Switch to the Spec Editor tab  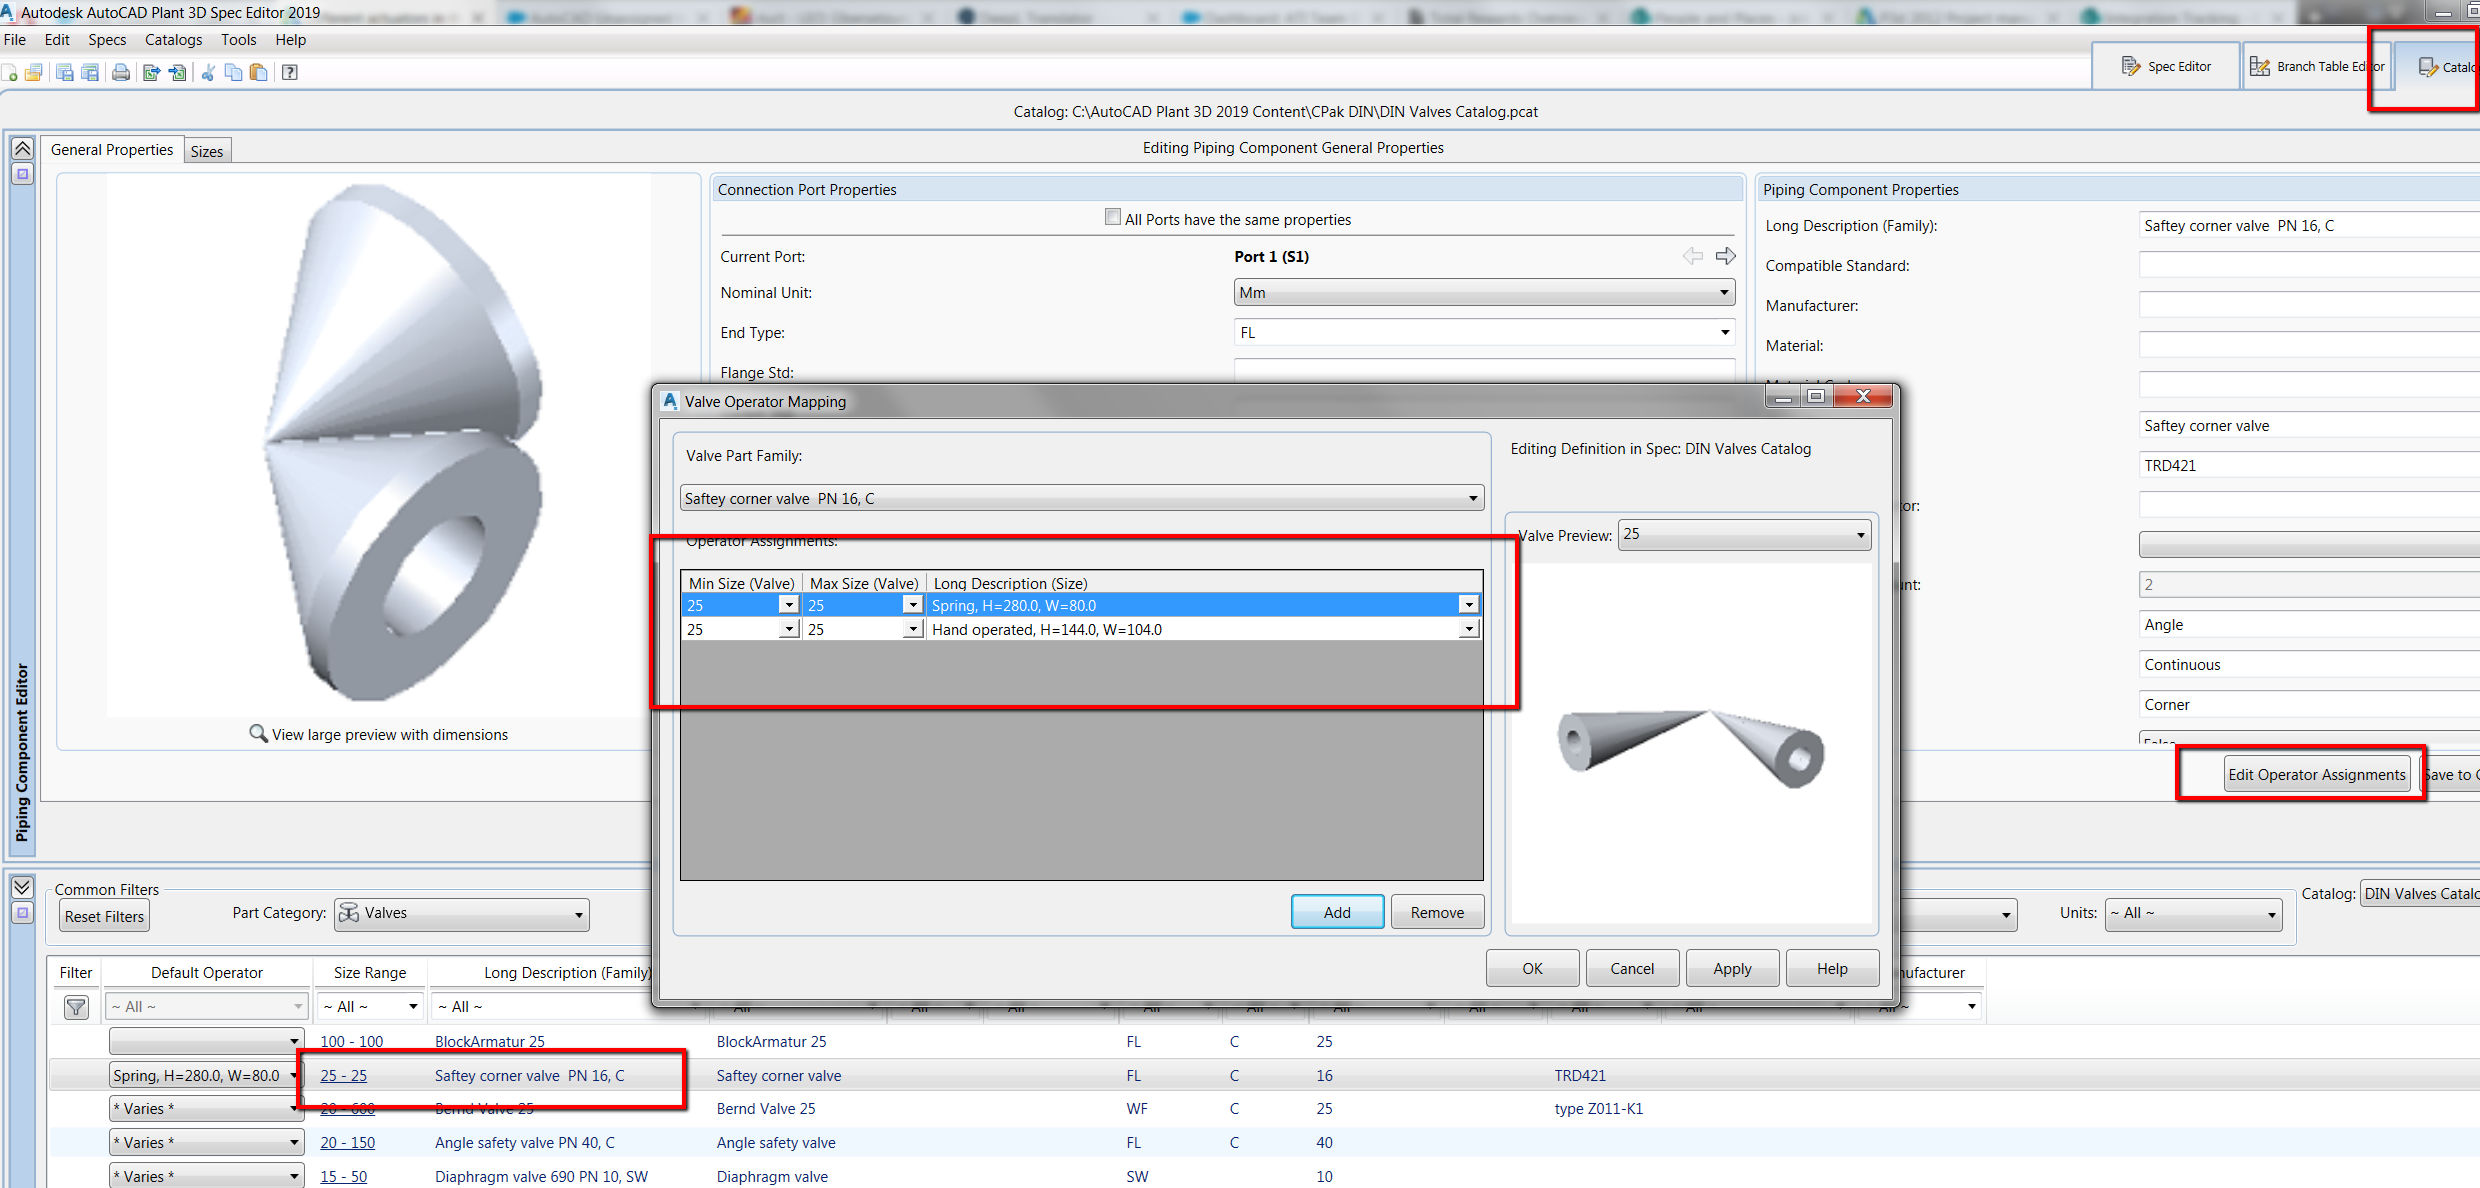pos(2166,66)
